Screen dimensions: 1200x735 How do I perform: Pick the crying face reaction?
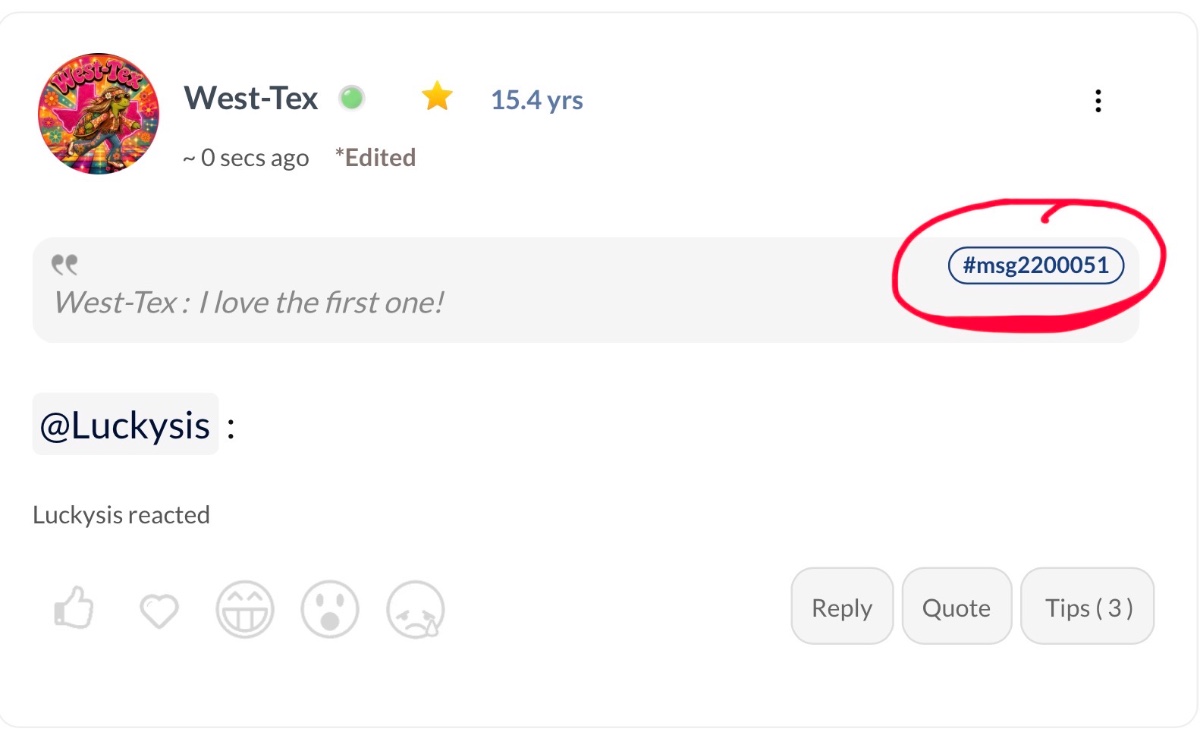416,609
